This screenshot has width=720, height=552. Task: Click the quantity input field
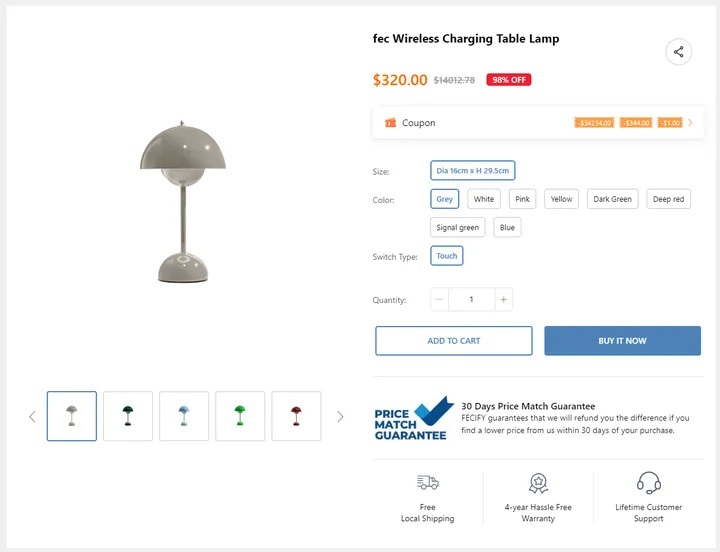click(471, 299)
